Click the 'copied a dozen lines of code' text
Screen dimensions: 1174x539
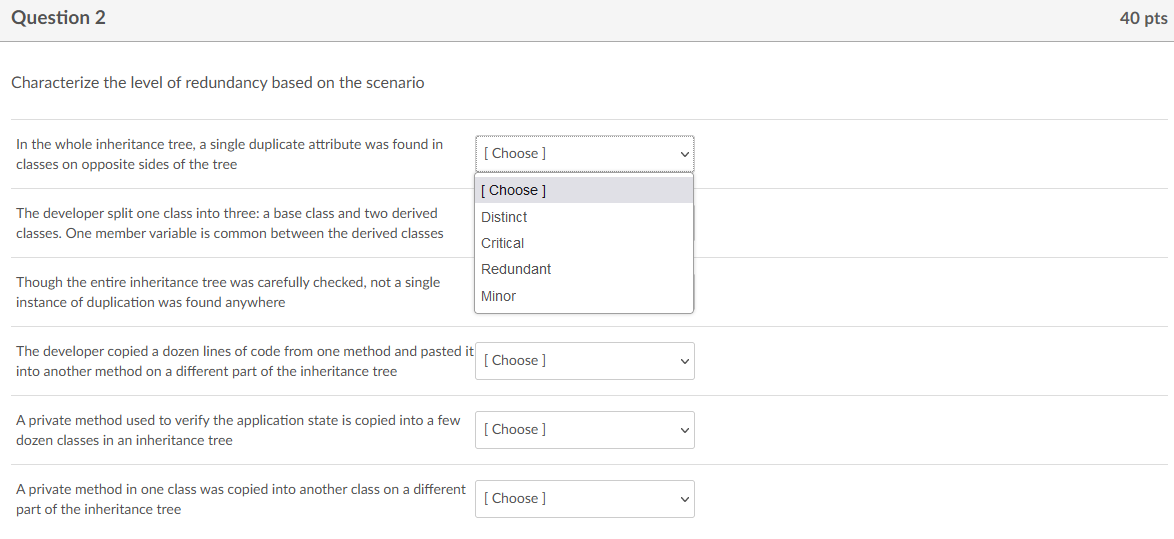pos(244,361)
